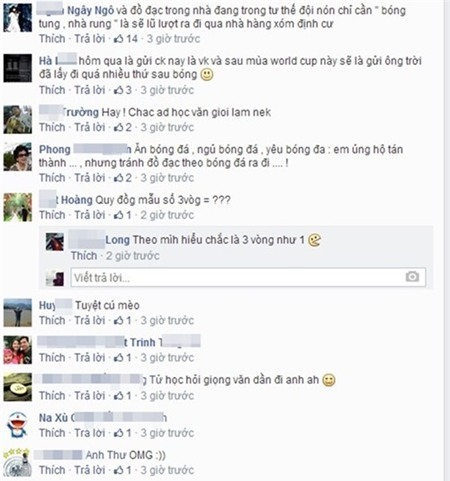The image size is (450, 481).
Task: Click '3 giờ trước' on Na Xù's comment
Action: point(167,433)
